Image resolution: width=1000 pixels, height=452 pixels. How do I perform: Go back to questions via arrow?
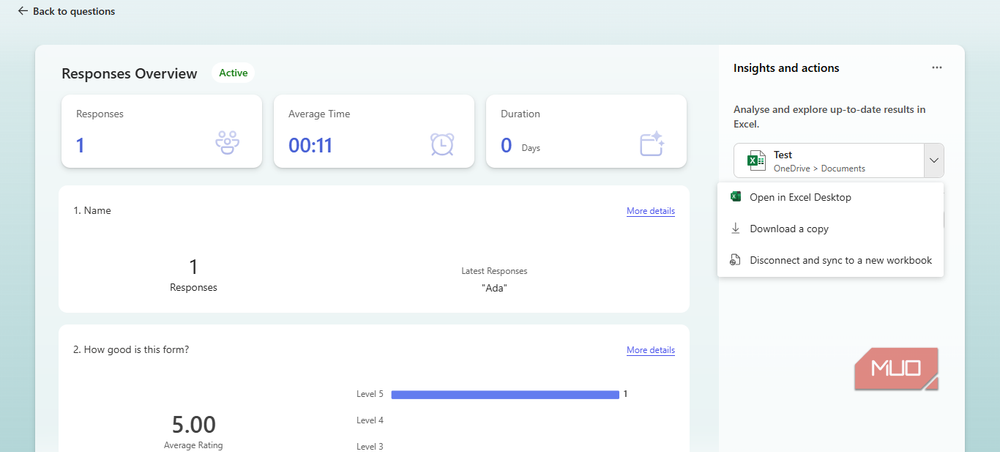point(23,11)
